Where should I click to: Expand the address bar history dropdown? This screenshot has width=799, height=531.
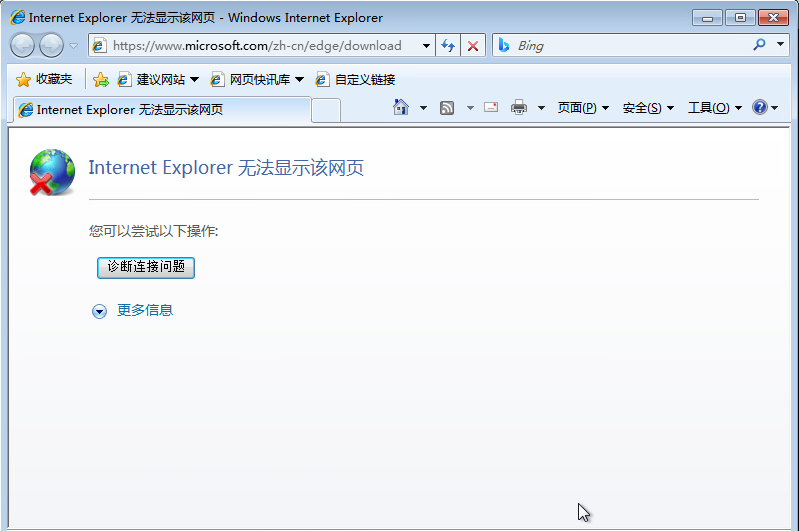click(x=427, y=46)
